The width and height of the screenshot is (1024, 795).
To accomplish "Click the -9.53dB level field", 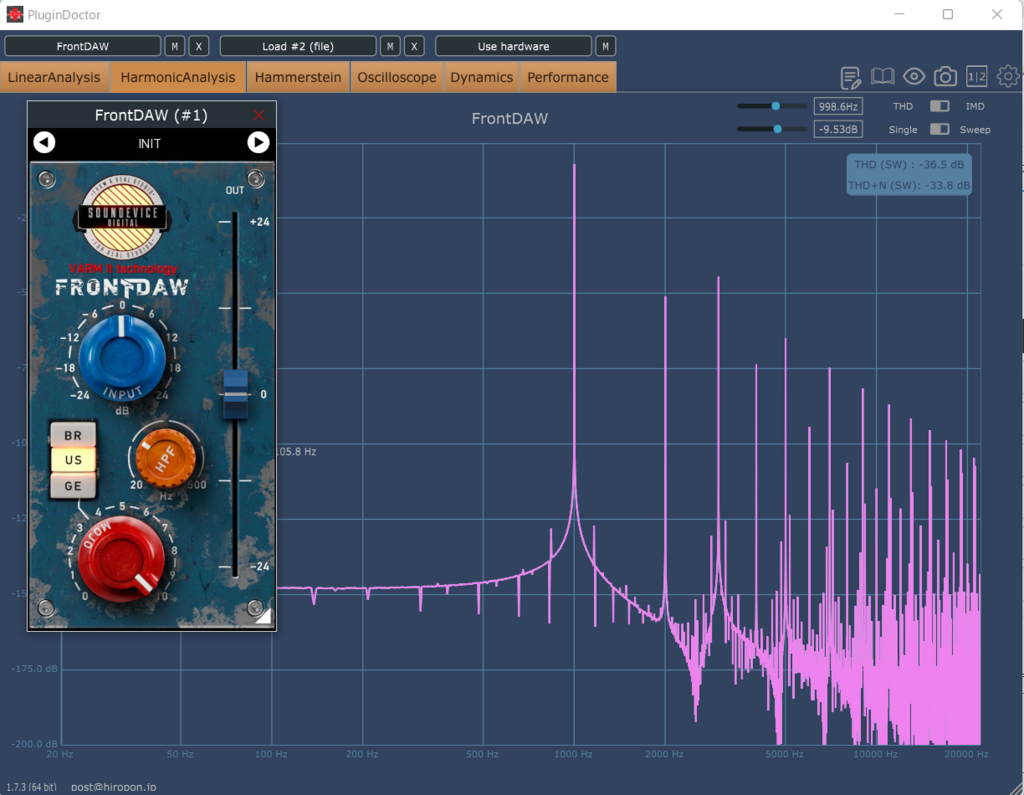I will [838, 129].
